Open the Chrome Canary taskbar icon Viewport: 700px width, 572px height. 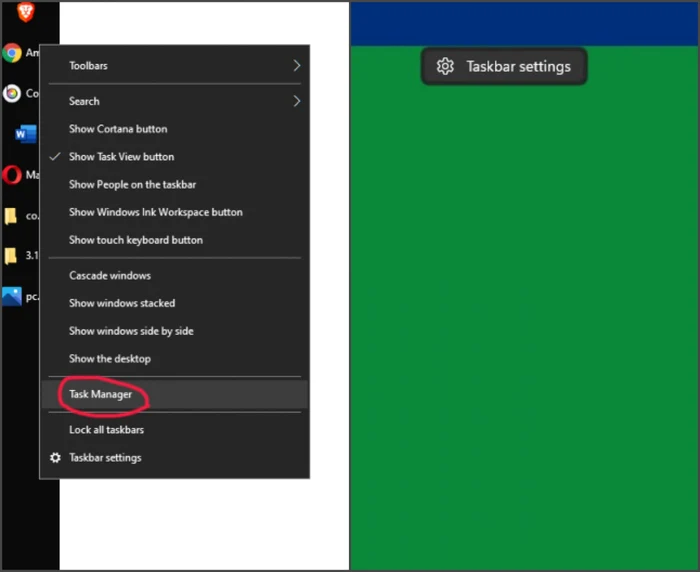[x=12, y=93]
